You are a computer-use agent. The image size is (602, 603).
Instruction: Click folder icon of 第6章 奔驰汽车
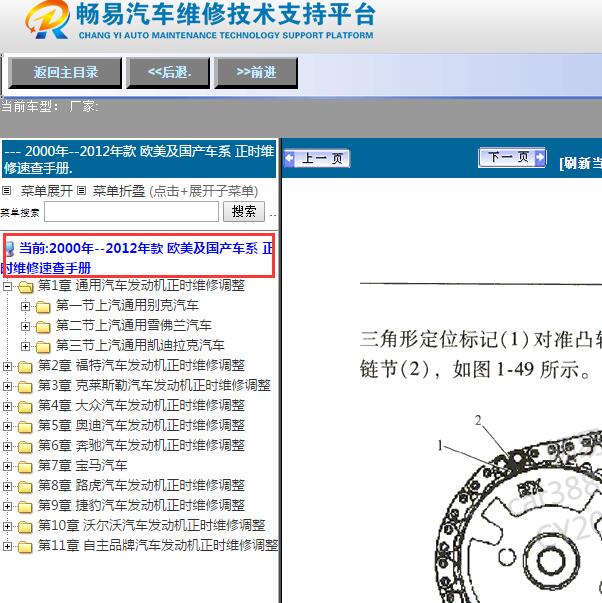point(25,447)
